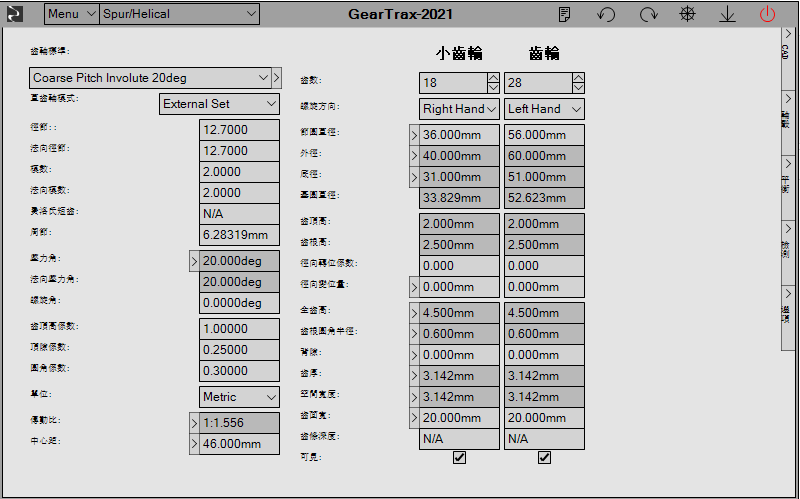The image size is (800, 499).
Task: Click the gear pitch diameter 56.000mm field
Action: pyautogui.click(x=544, y=135)
